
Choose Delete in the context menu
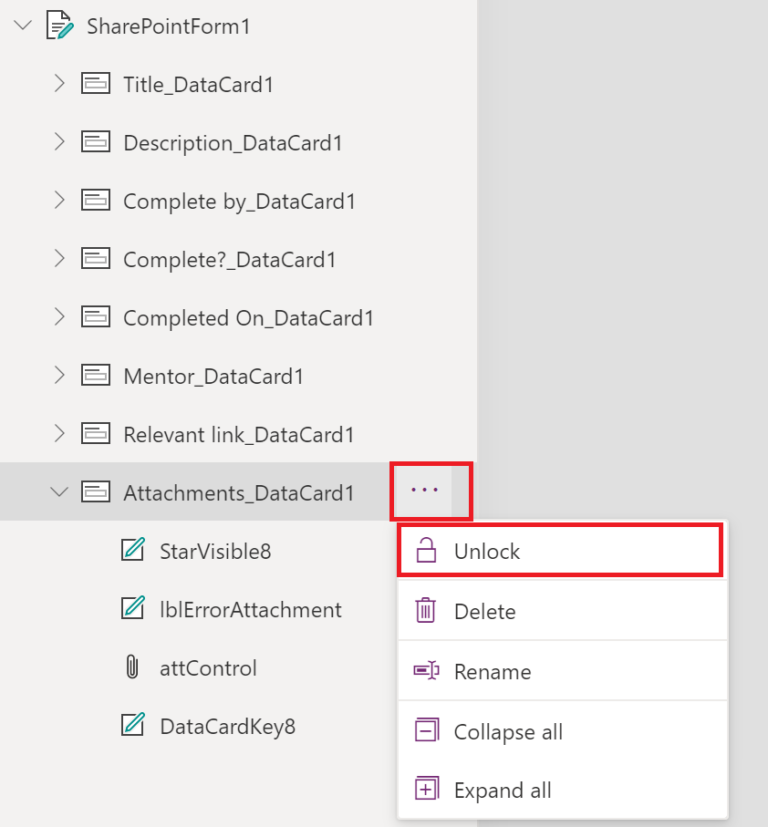[x=562, y=611]
